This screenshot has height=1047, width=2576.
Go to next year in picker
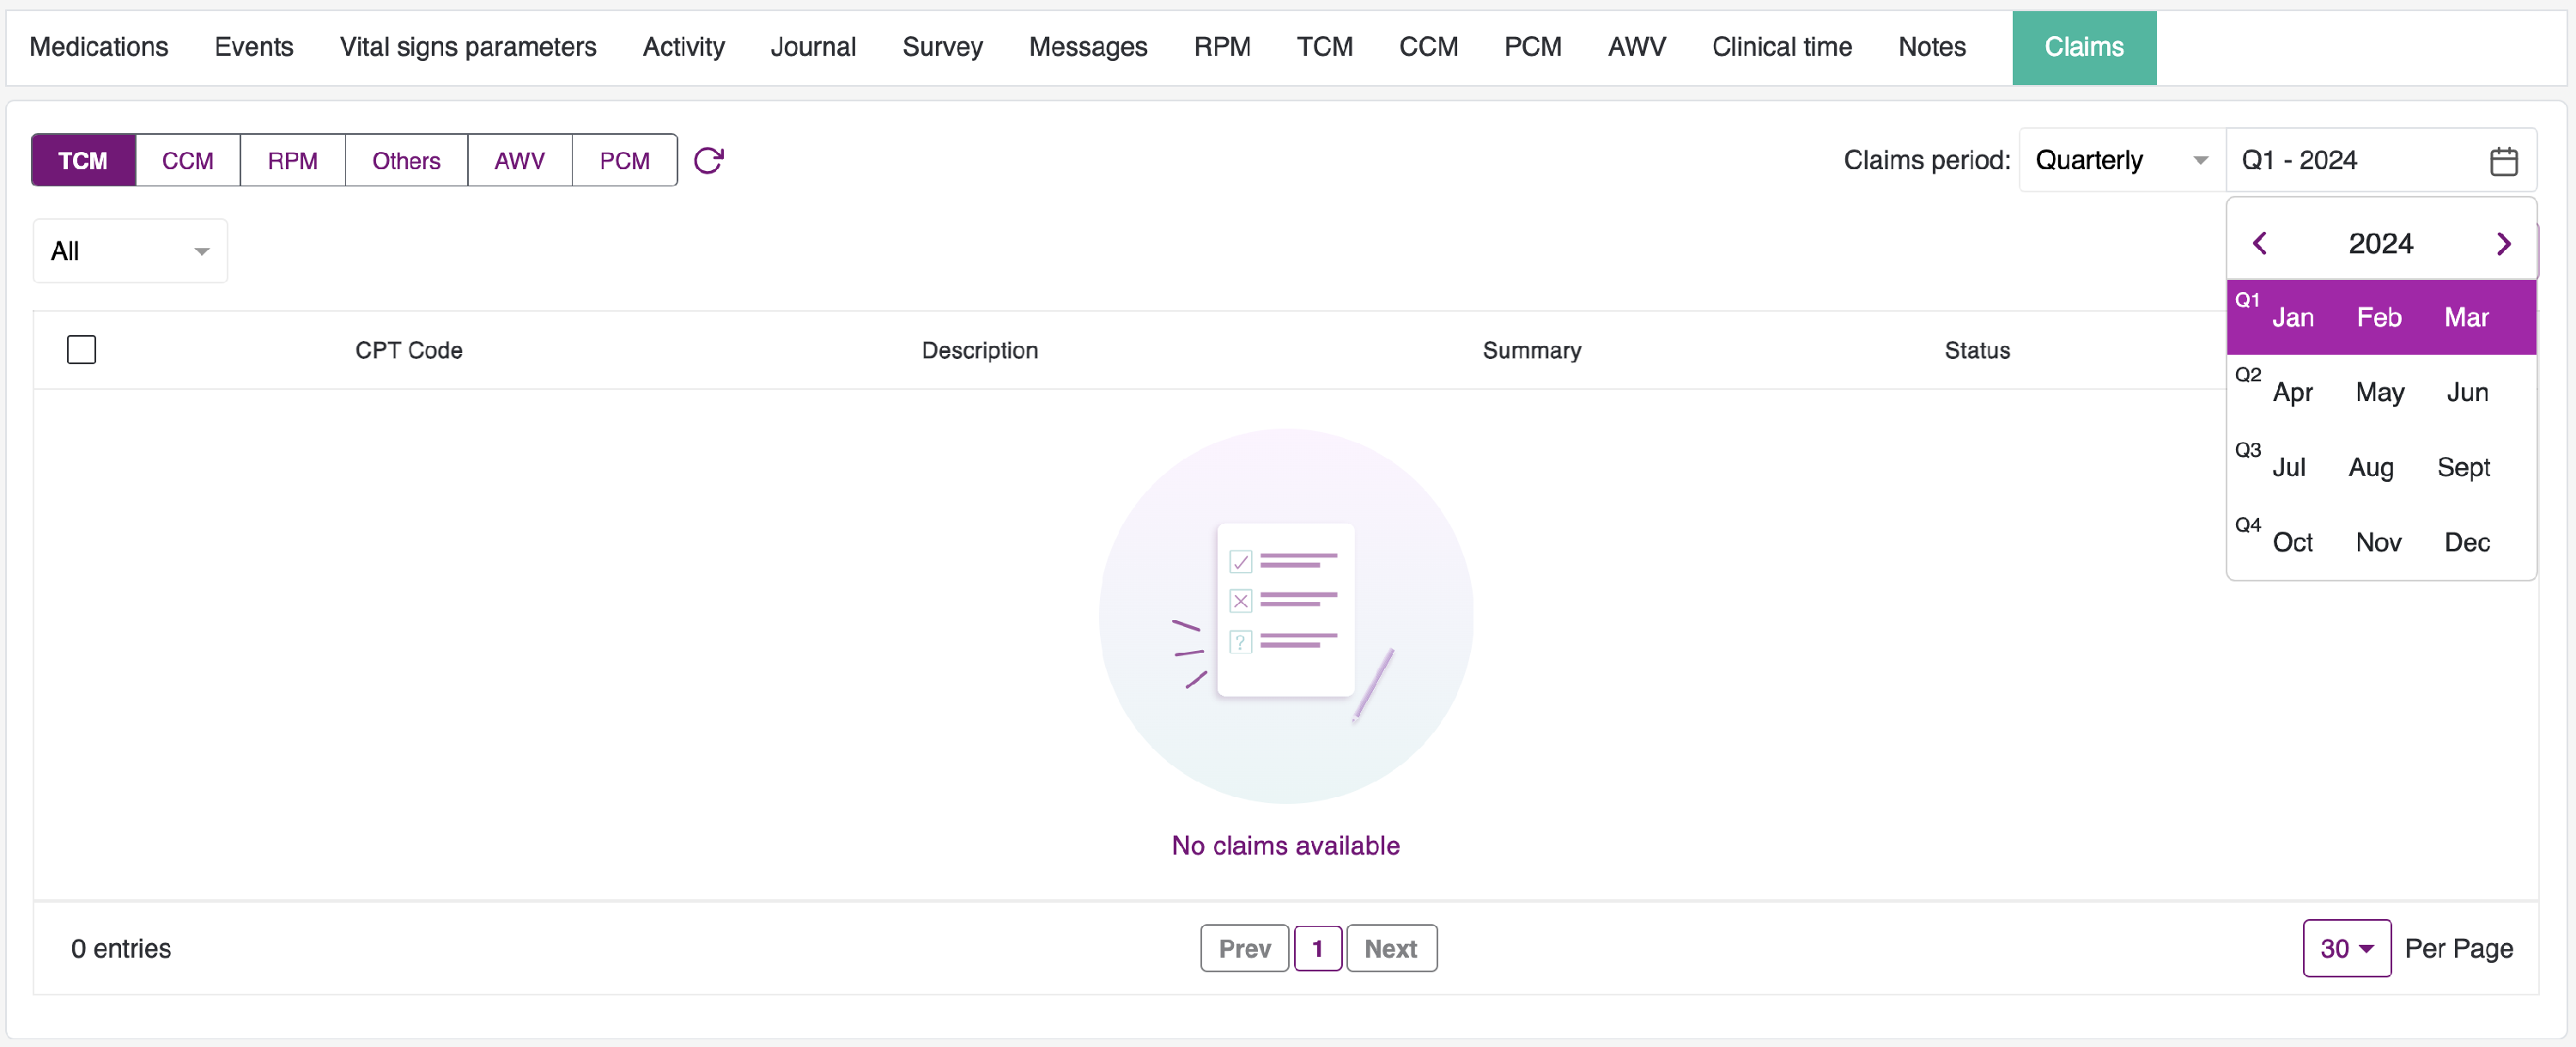[2503, 243]
